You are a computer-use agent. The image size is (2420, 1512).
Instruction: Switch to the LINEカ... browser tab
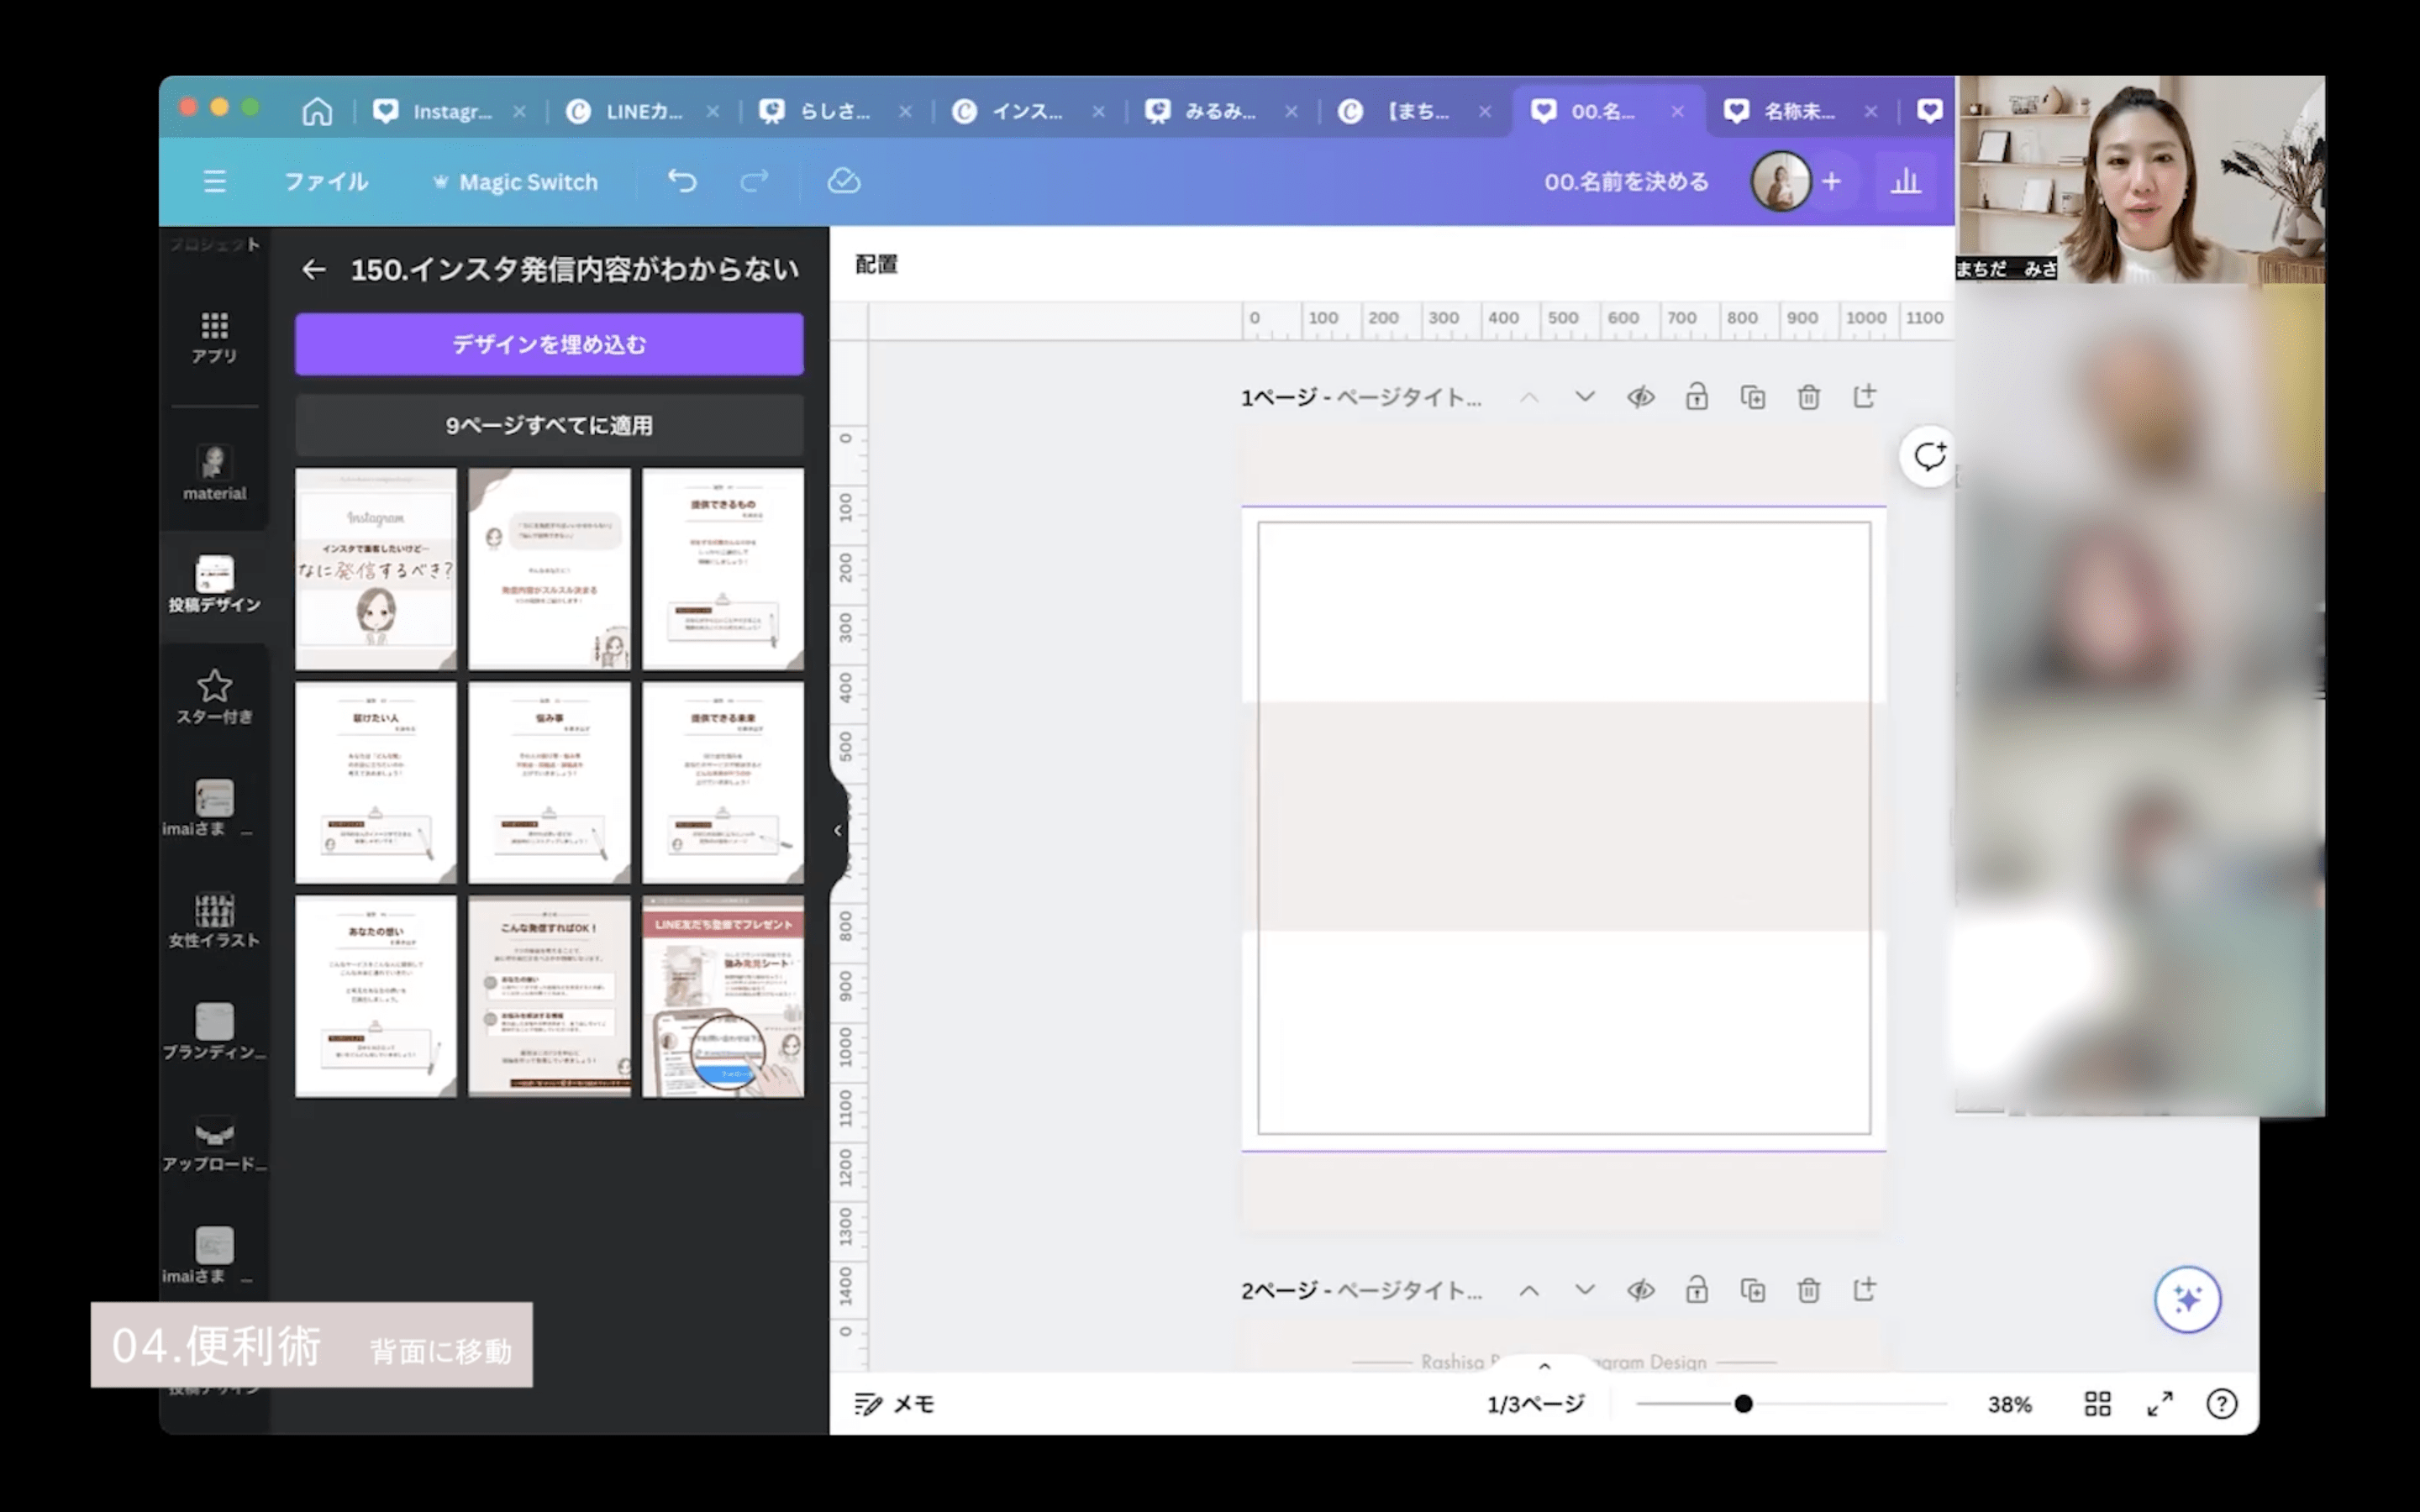(x=641, y=111)
